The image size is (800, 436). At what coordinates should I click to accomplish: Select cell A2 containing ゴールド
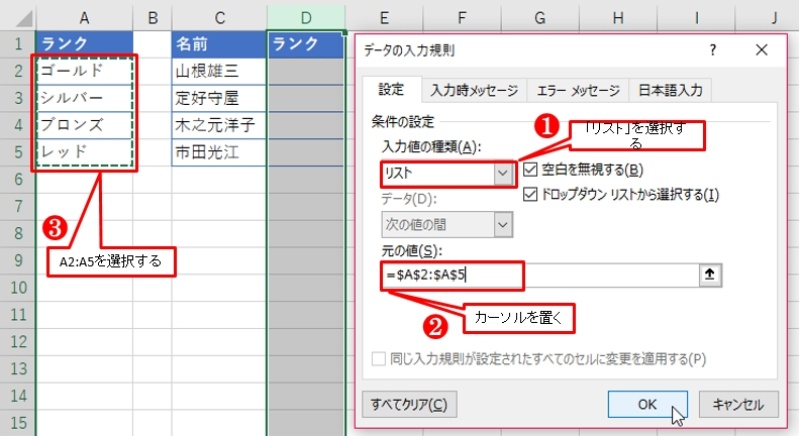(85, 71)
